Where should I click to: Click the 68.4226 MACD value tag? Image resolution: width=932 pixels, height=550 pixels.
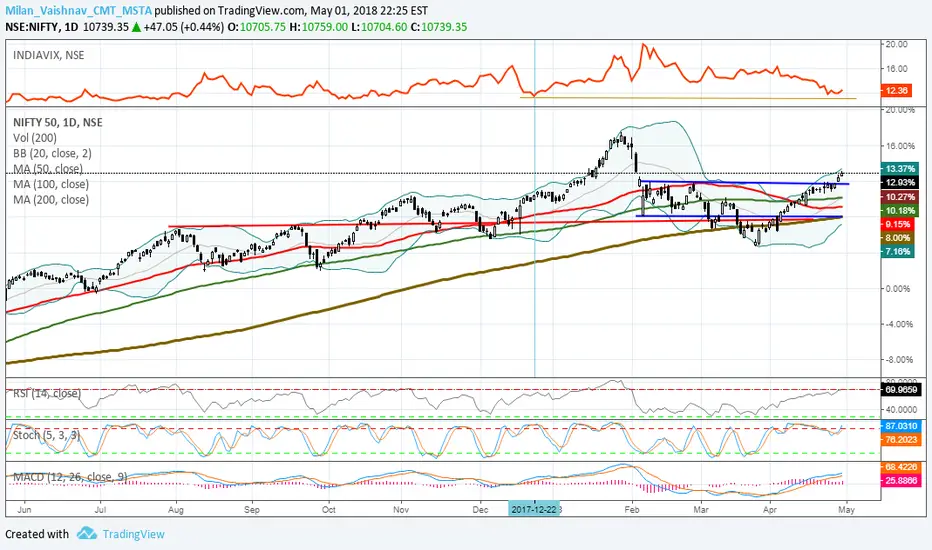900,467
